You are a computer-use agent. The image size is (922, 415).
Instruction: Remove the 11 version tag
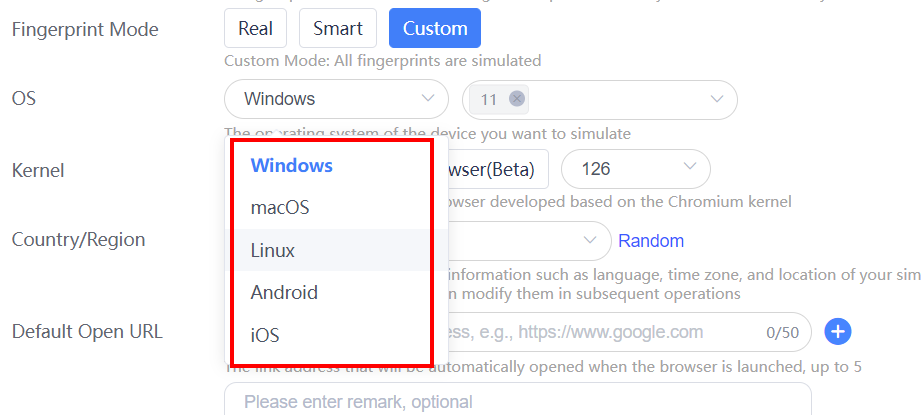[x=517, y=99]
